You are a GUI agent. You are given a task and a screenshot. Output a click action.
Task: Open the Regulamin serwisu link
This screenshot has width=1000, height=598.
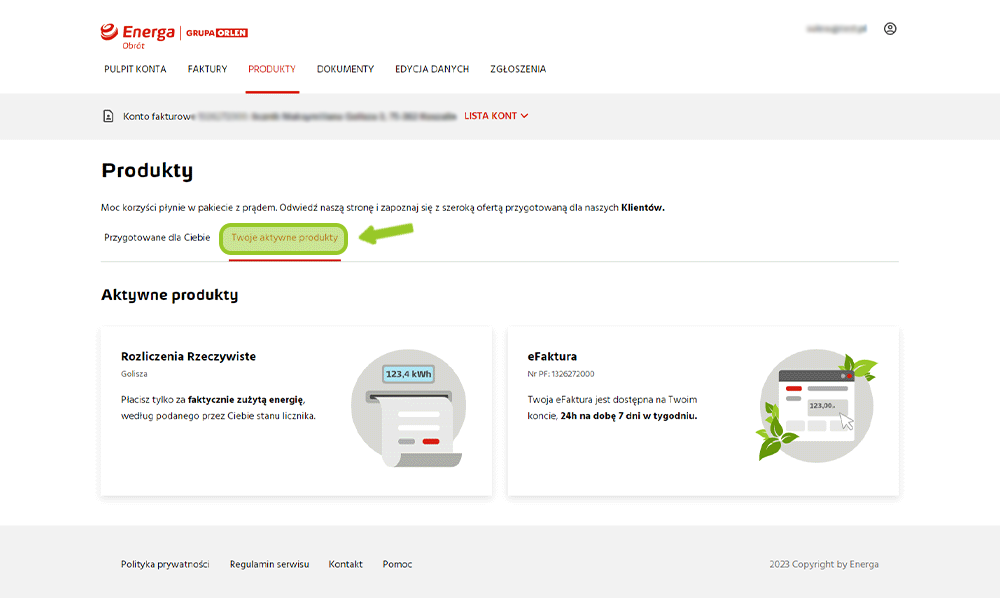tap(269, 564)
